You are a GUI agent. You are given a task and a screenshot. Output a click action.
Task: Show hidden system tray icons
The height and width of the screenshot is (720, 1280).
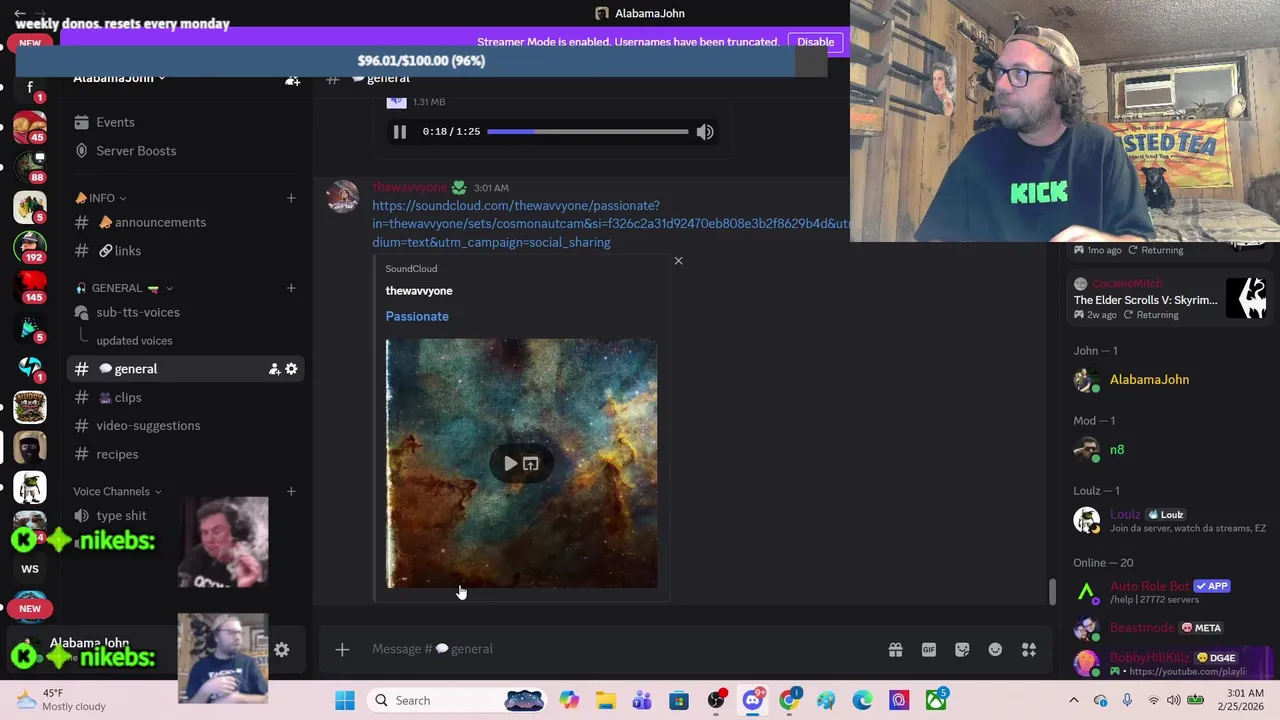coord(1074,701)
